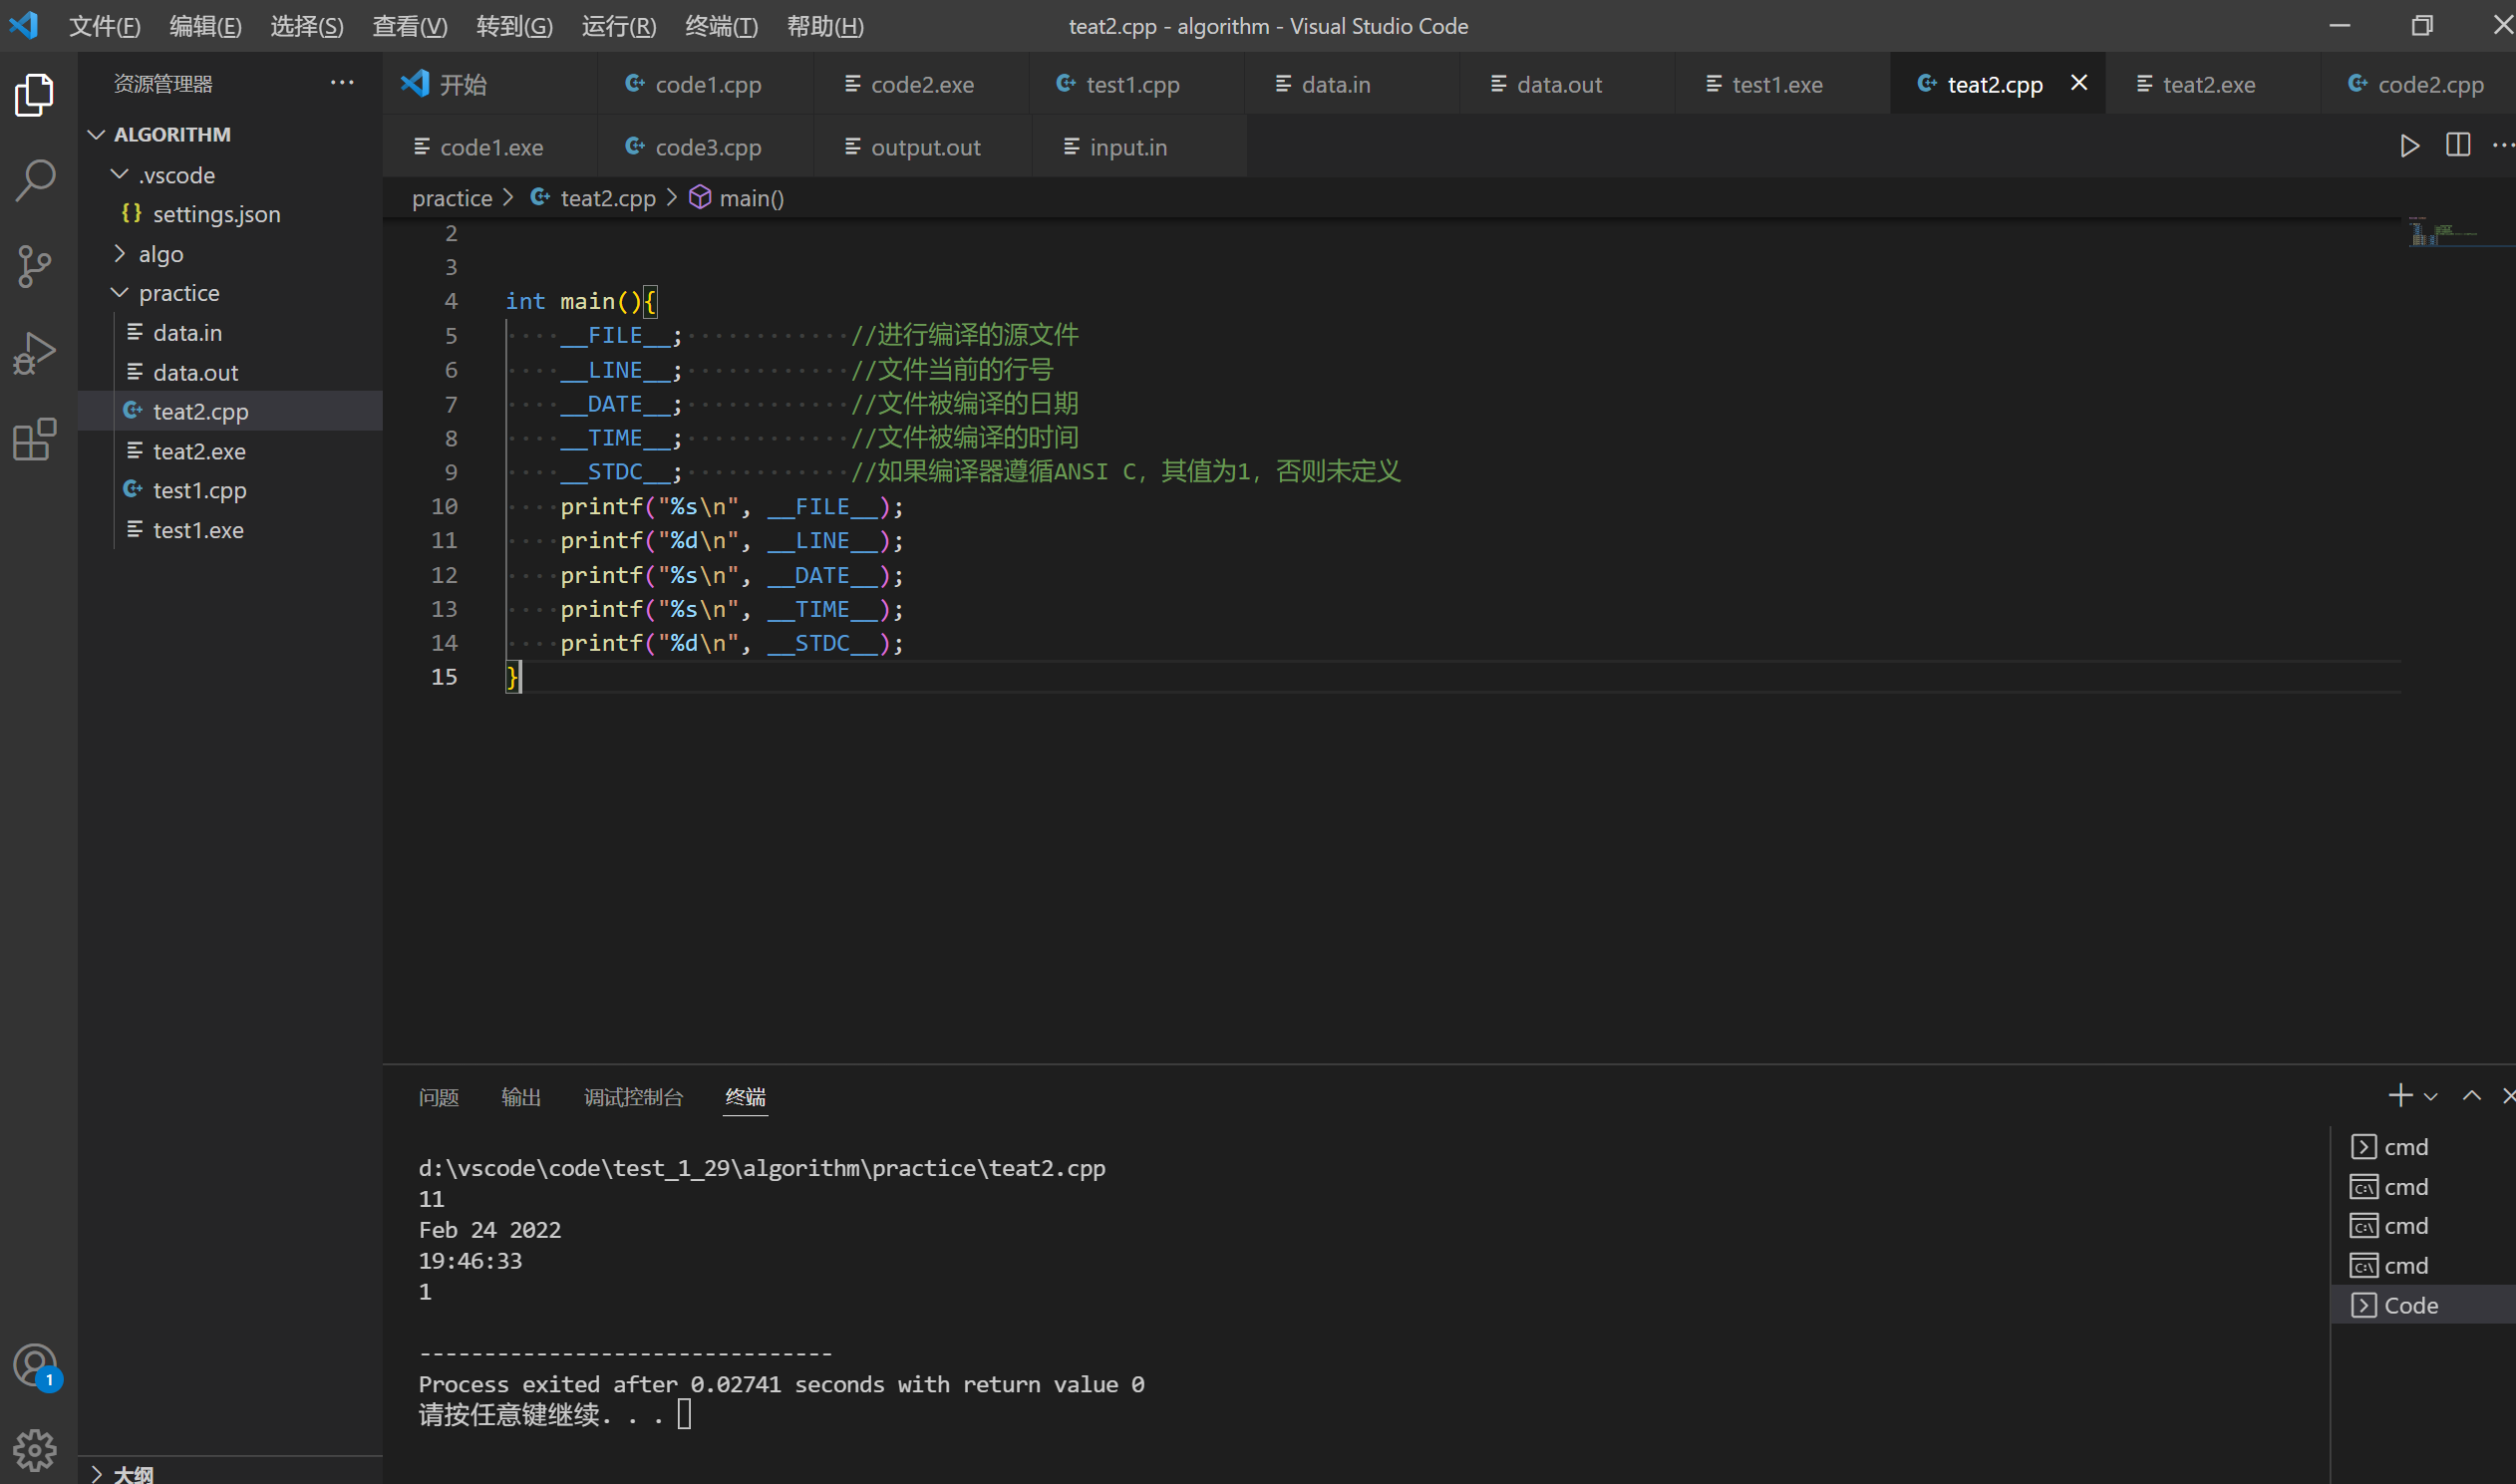
Task: Switch to the code1.cpp editor tab
Action: click(706, 84)
